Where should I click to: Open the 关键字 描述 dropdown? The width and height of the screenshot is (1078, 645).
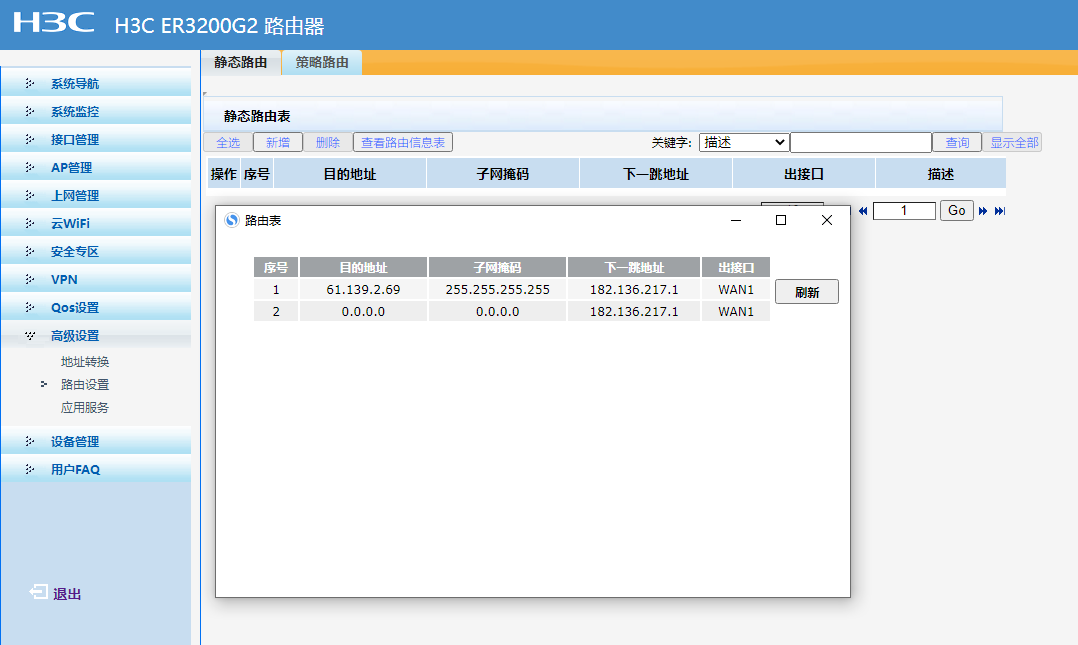[x=744, y=142]
